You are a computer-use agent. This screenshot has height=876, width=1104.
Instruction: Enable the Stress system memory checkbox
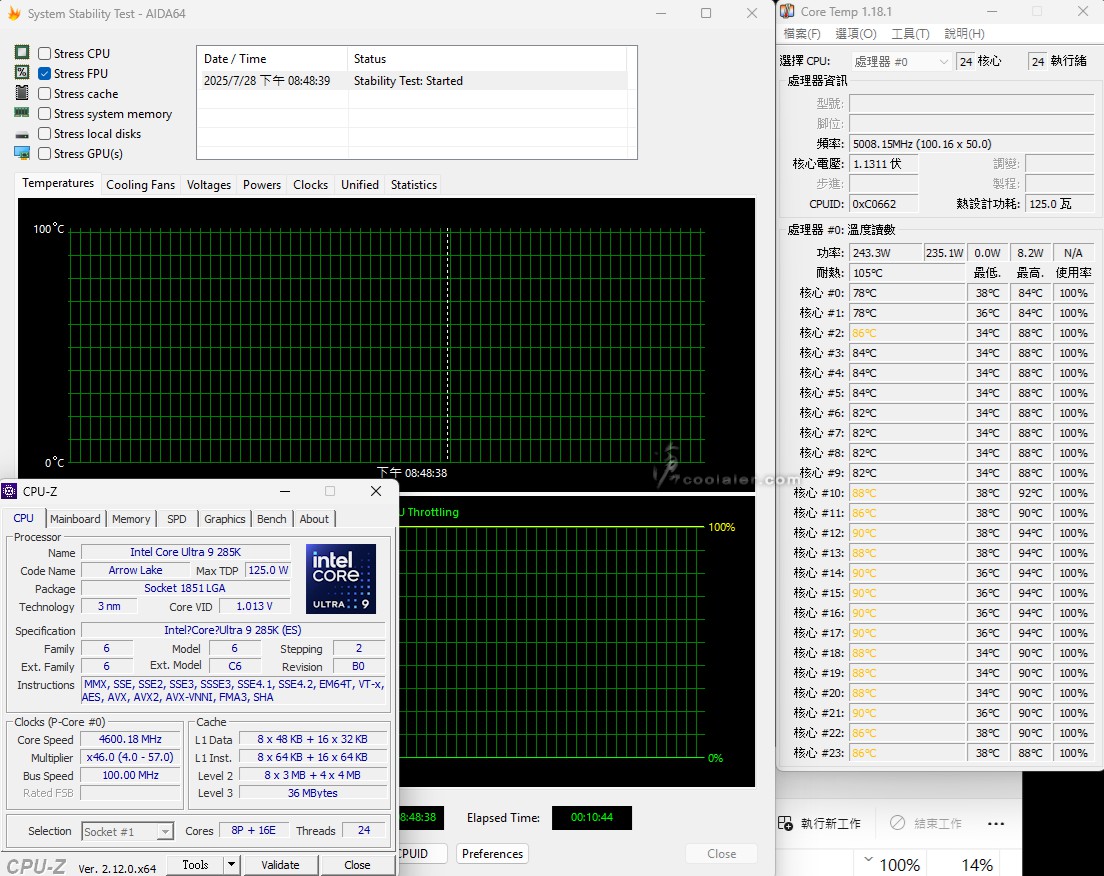[x=44, y=113]
